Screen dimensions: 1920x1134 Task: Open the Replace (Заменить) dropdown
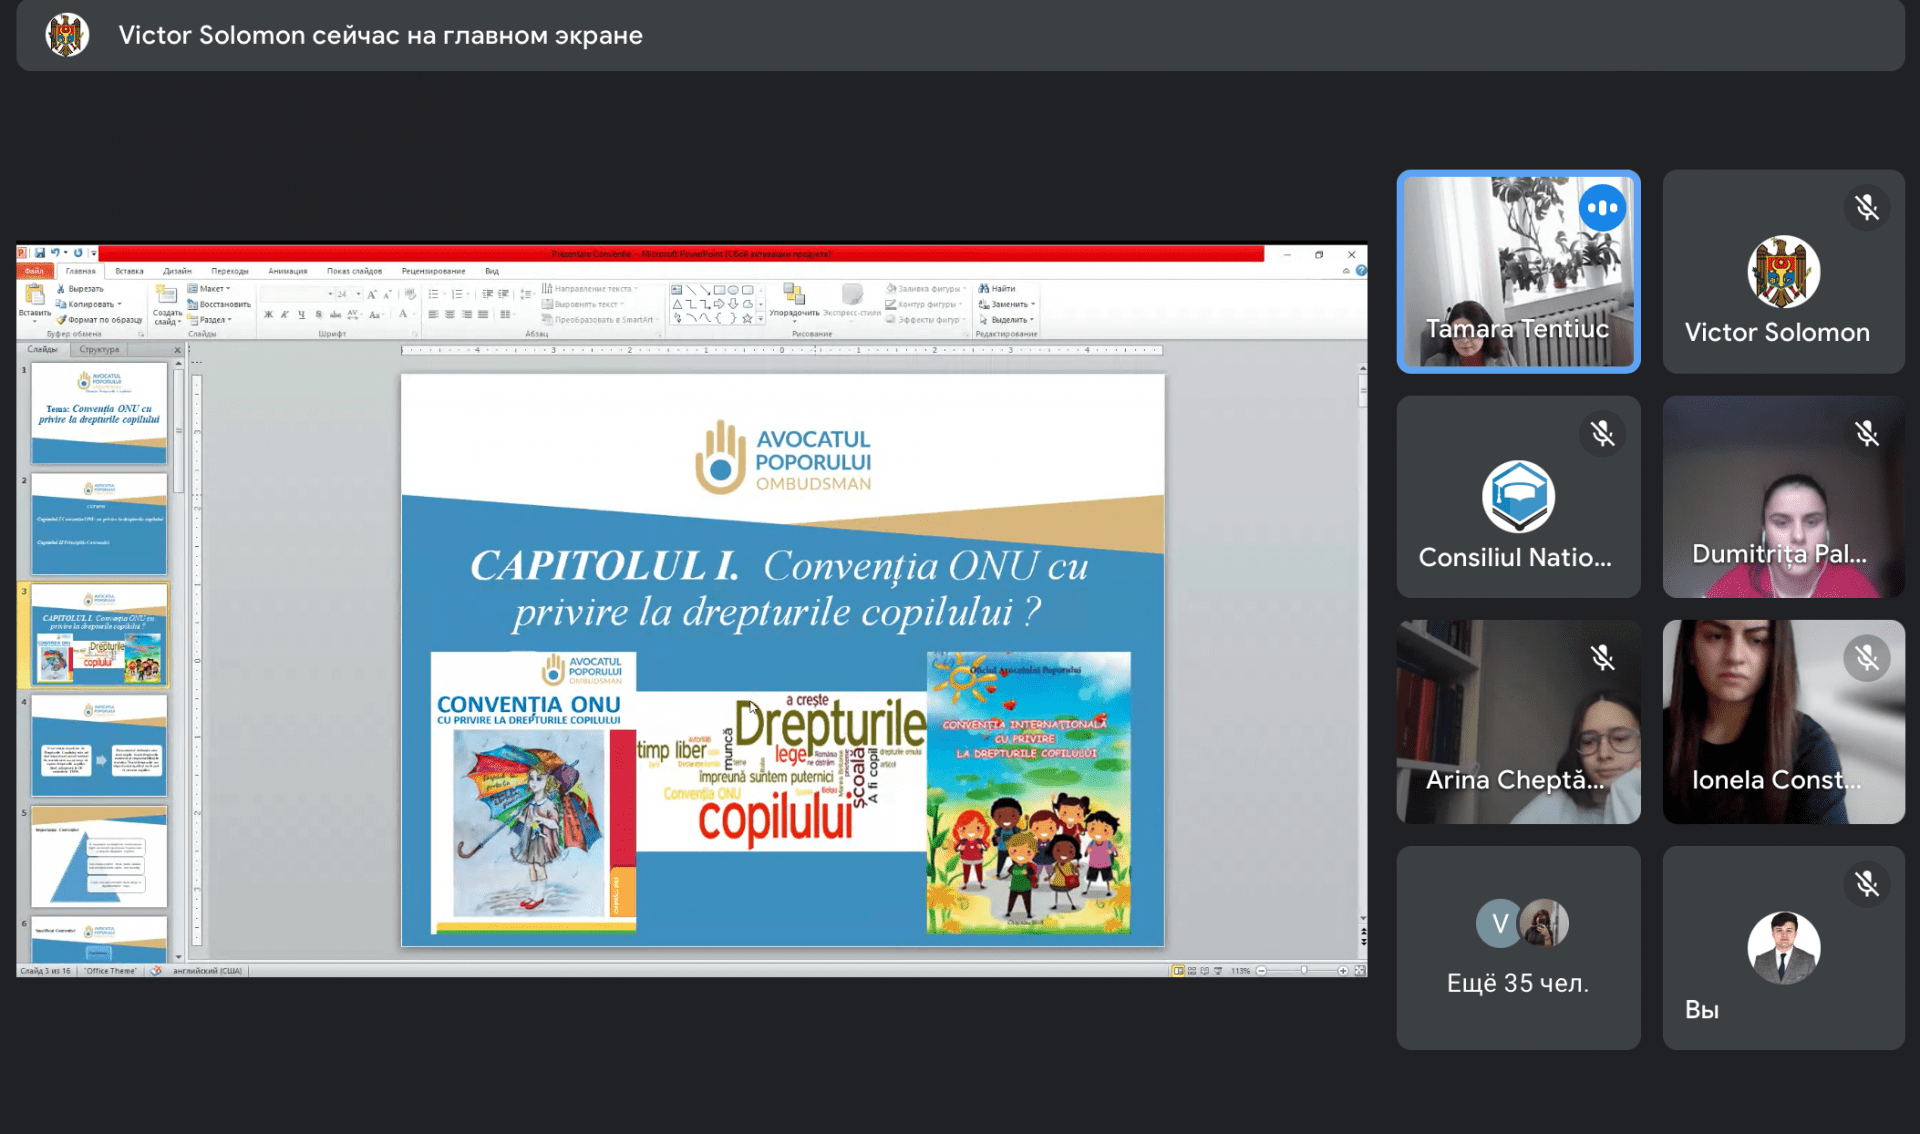pos(1007,304)
